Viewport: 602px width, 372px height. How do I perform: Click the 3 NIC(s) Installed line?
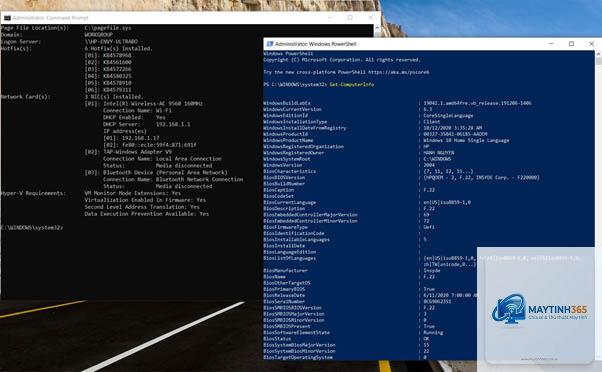(x=114, y=97)
